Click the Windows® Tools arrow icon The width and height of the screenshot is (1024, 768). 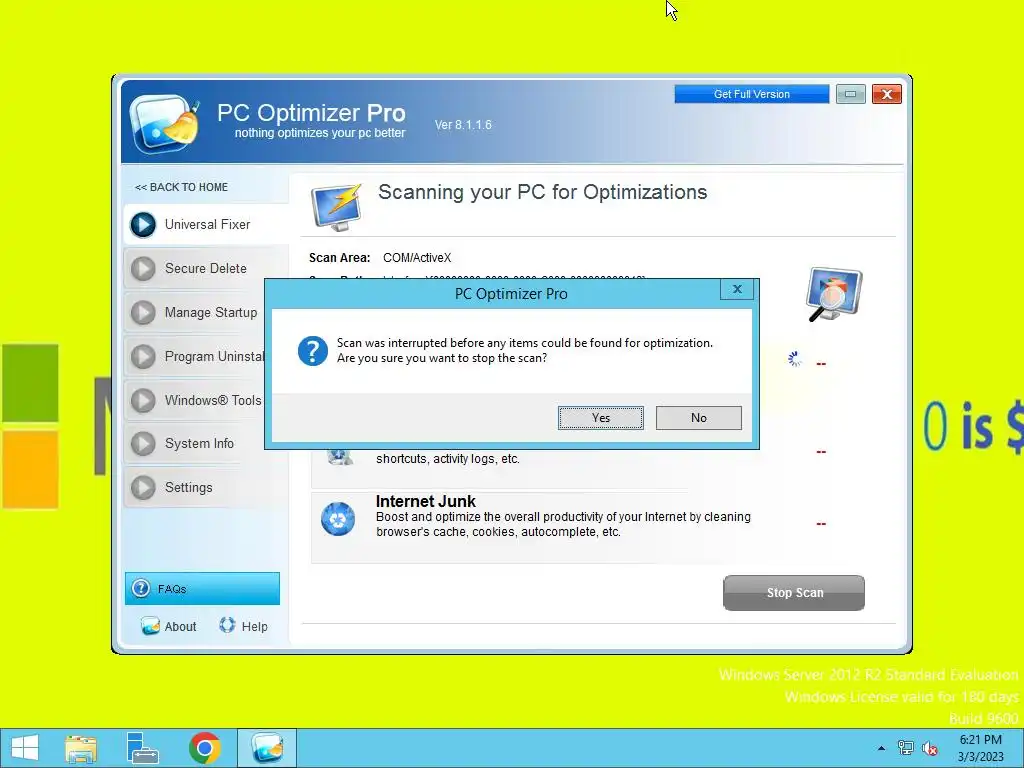143,400
